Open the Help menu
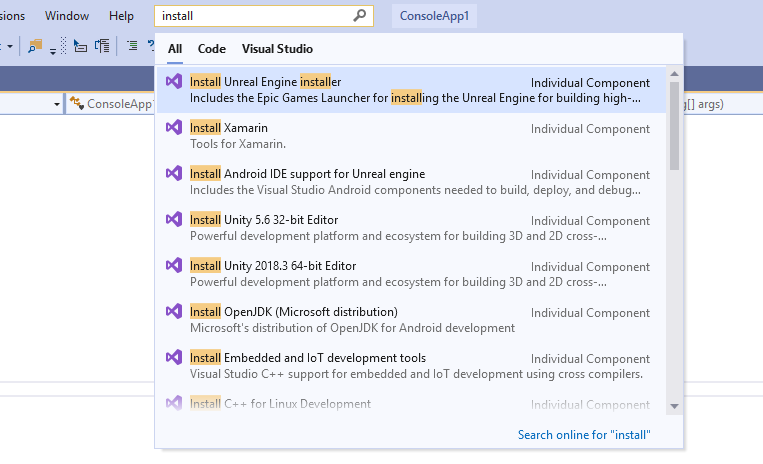763x464 pixels. (x=121, y=16)
